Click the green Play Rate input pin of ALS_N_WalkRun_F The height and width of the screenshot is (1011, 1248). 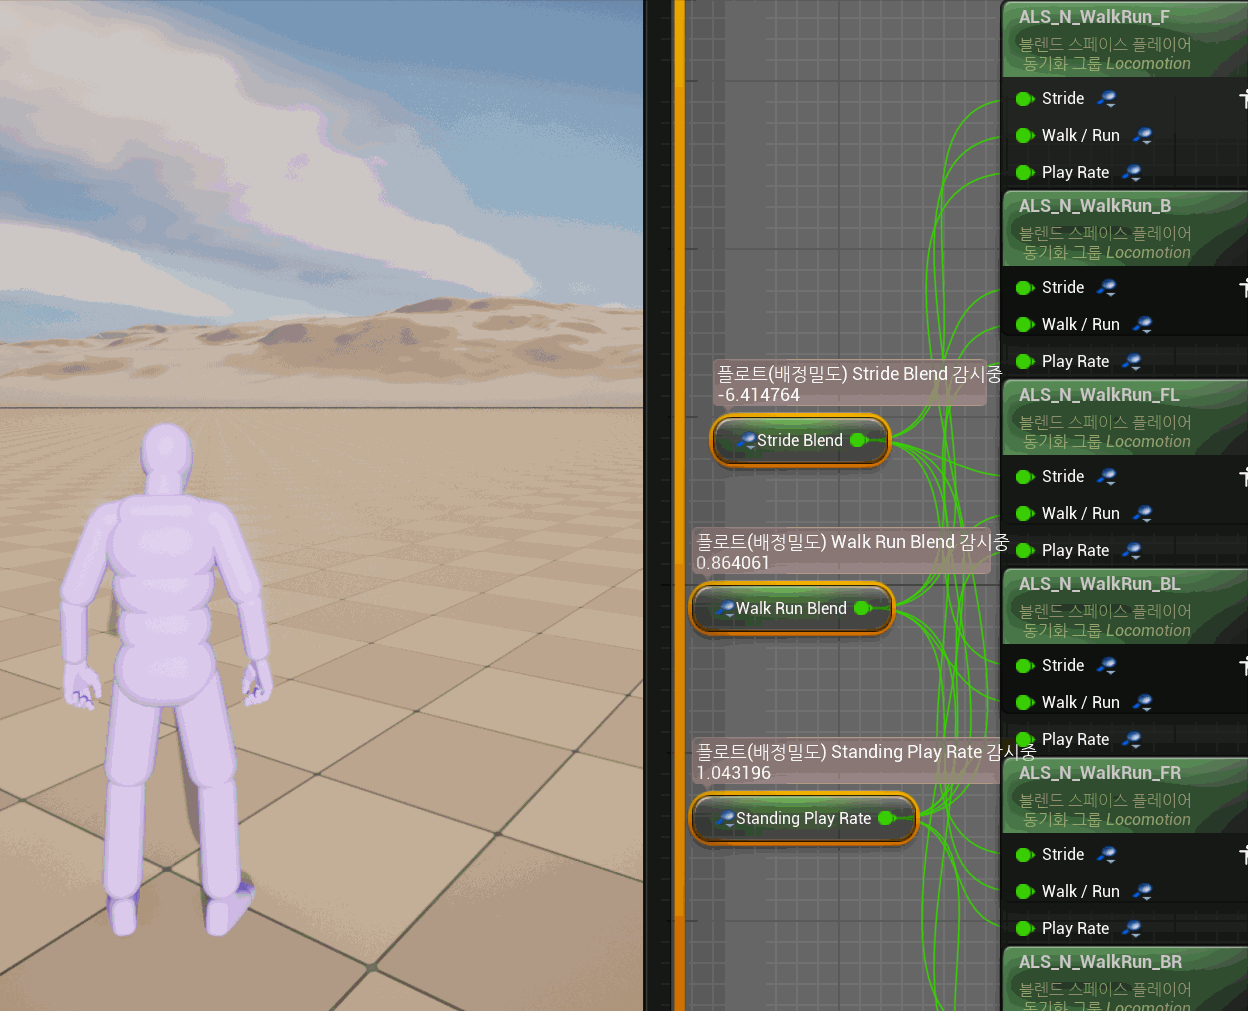click(x=1024, y=173)
